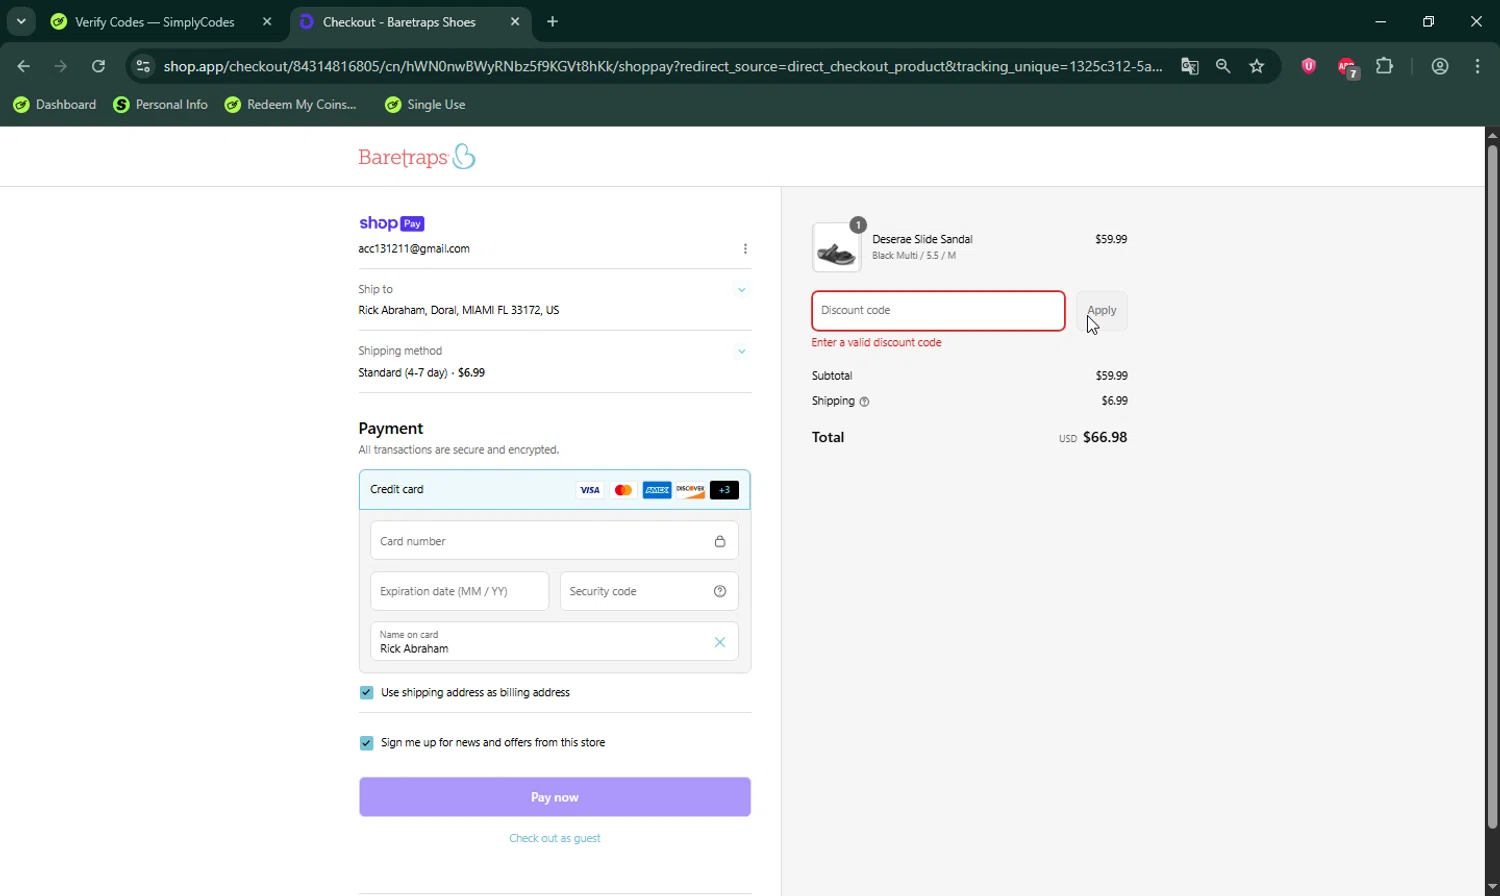Click the Deserae Slide Sandal thumbnail
Screen dimensions: 1500x896
(837, 248)
